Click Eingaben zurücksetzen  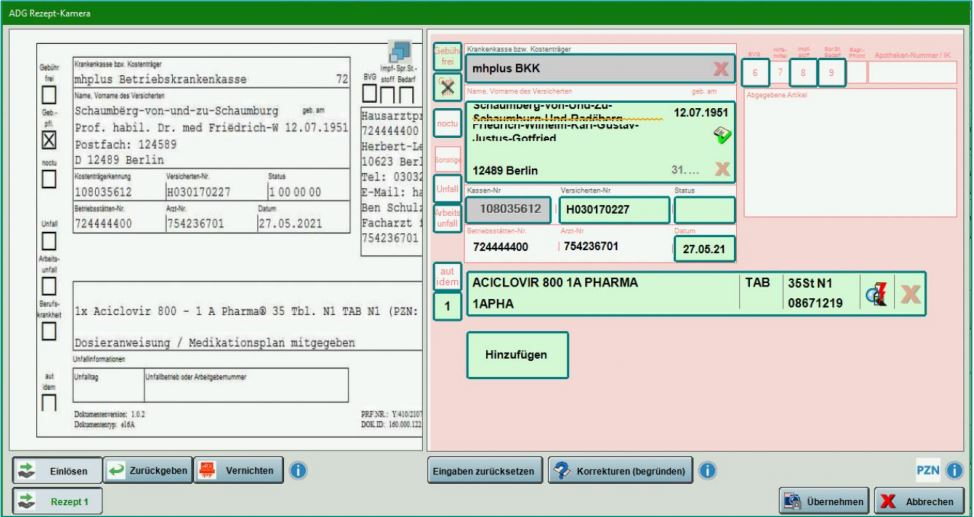[485, 471]
